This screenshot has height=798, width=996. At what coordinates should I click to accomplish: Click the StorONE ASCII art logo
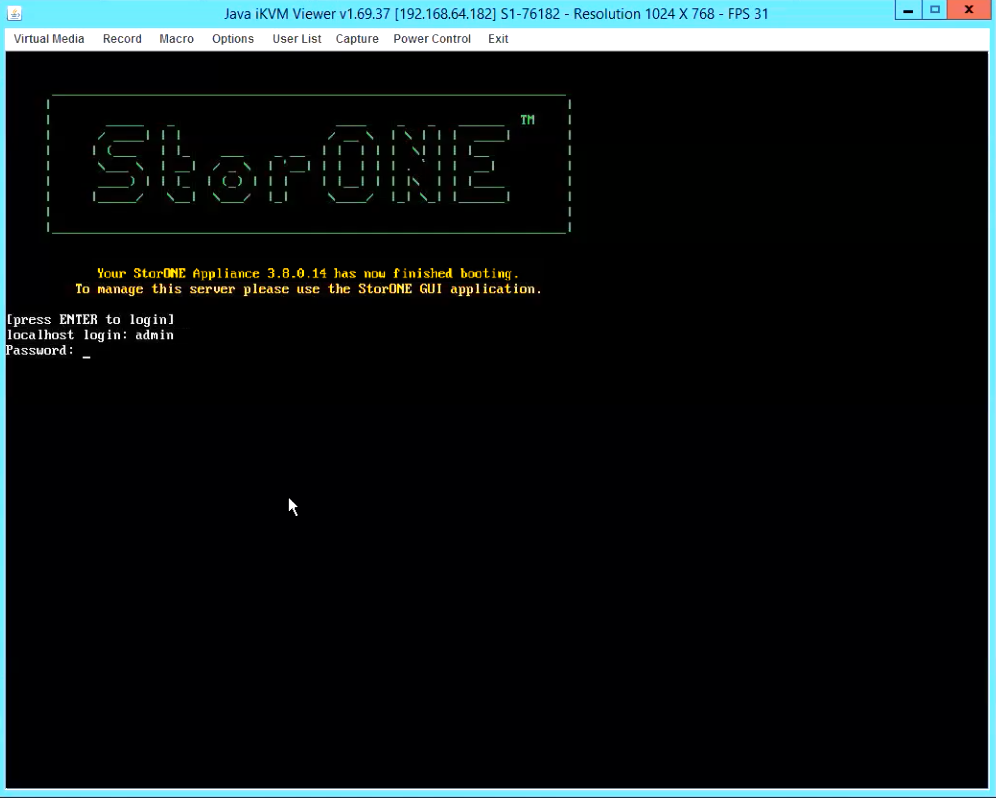309,164
